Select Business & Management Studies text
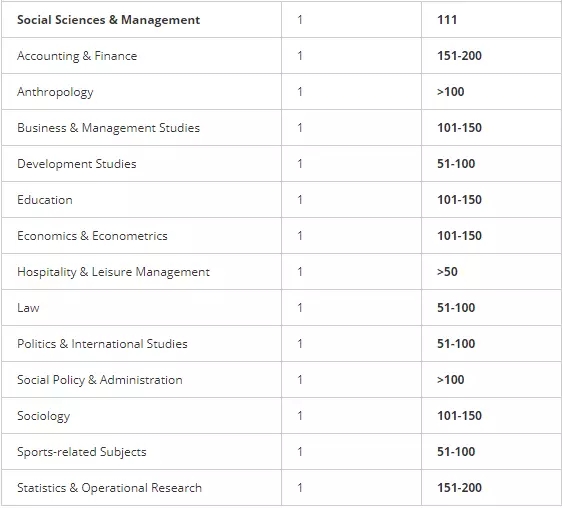 (x=108, y=128)
